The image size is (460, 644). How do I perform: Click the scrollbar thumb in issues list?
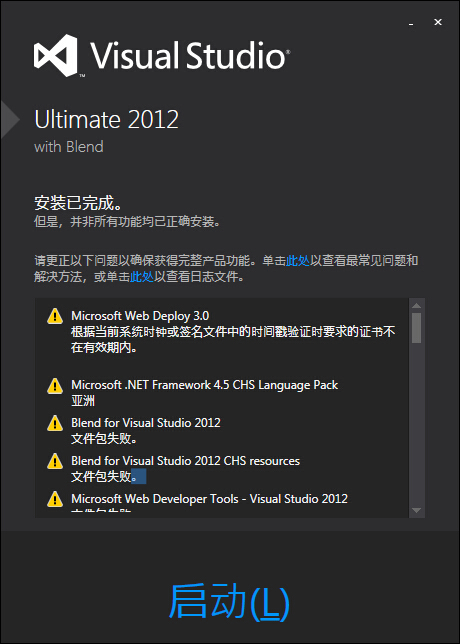click(416, 328)
